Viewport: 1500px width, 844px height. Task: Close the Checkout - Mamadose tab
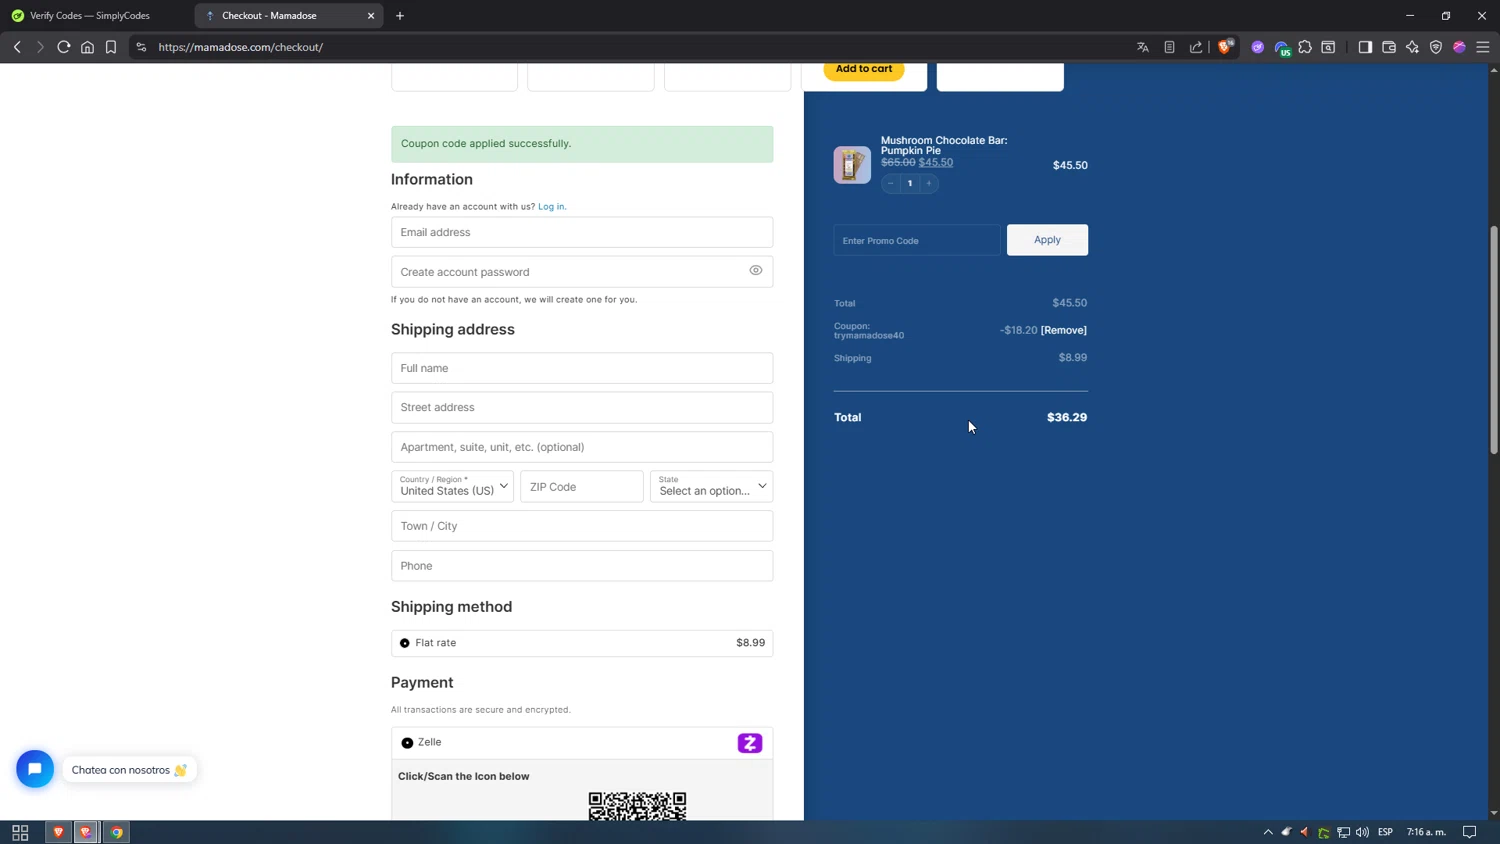pos(371,16)
